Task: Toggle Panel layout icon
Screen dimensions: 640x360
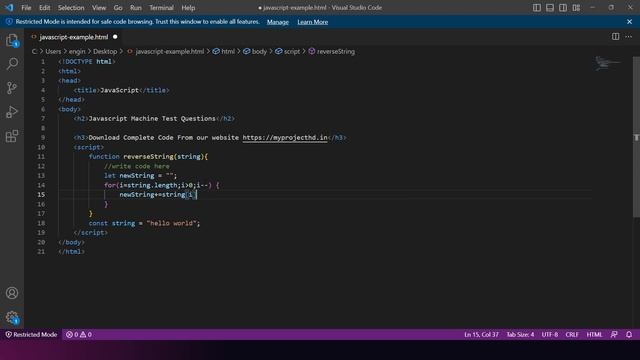Action: point(550,7)
